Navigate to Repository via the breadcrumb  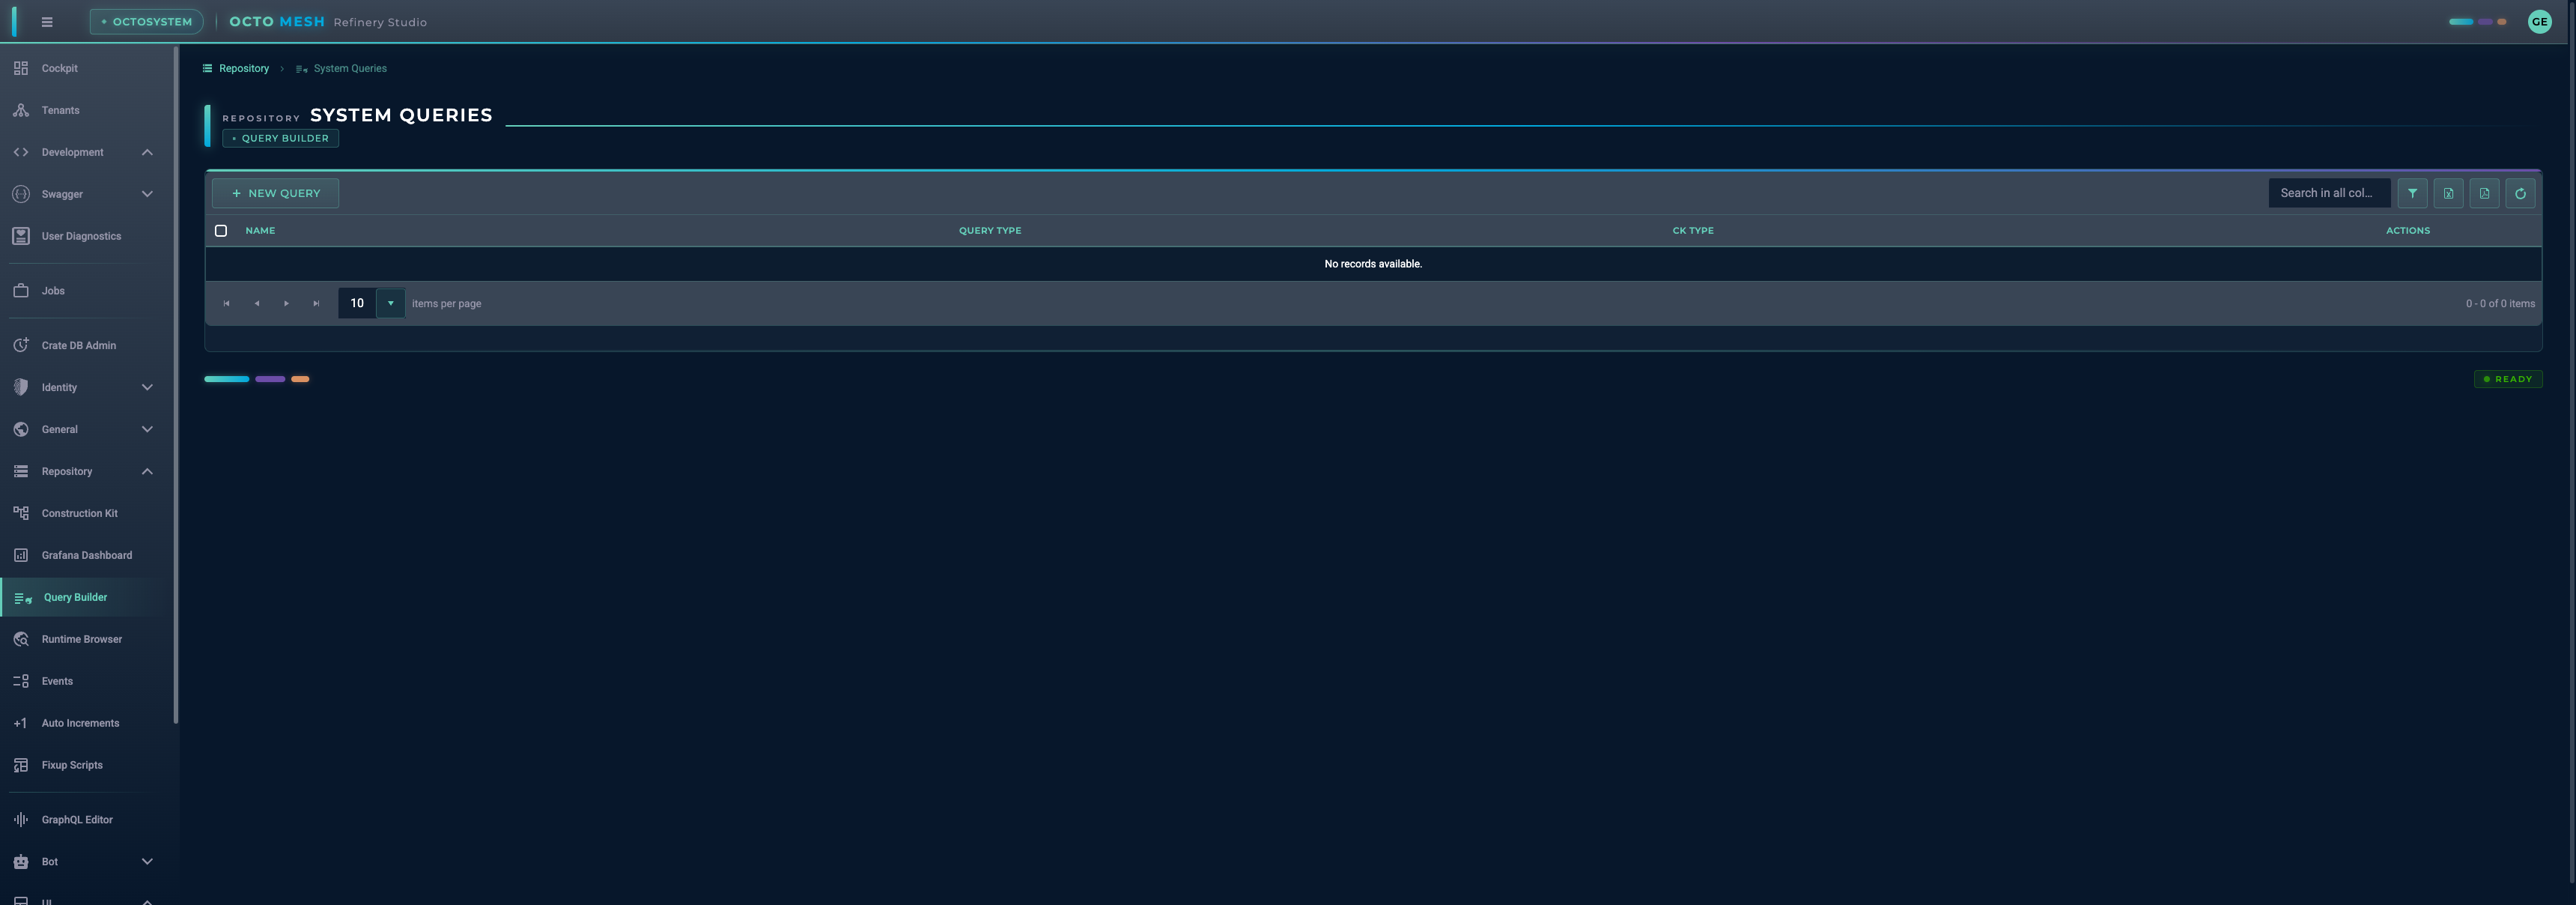point(243,68)
